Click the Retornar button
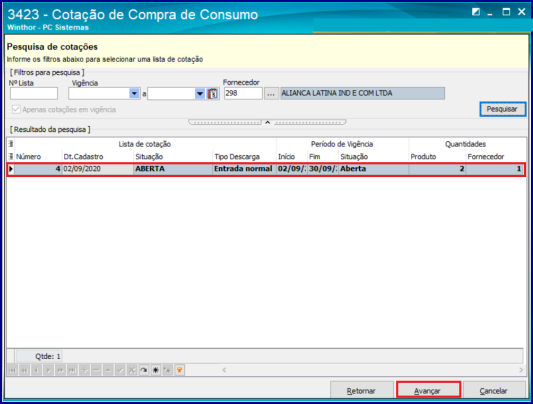 [x=361, y=391]
